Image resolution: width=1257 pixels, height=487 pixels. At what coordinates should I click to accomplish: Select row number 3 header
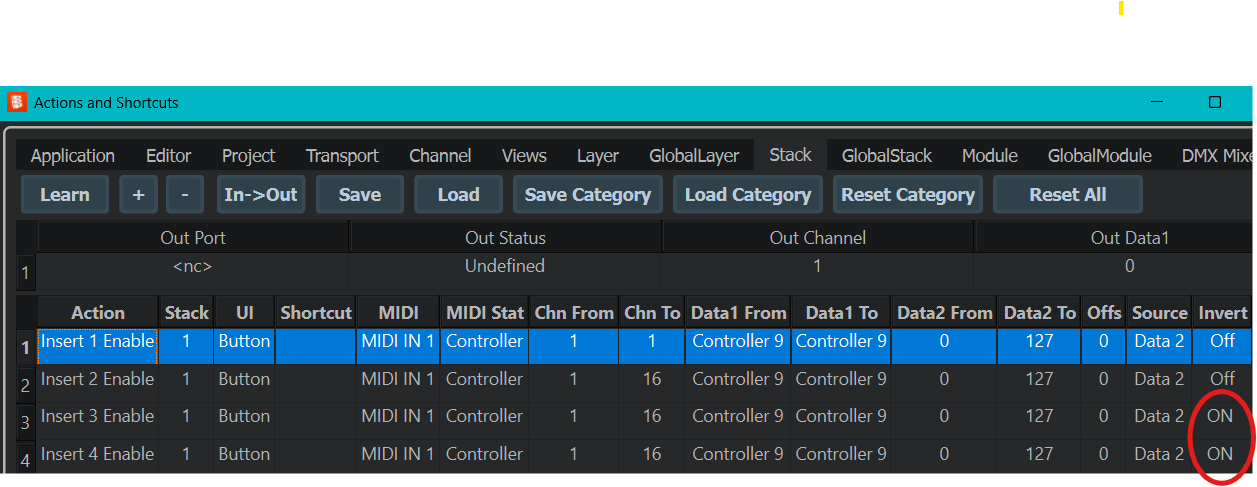click(26, 421)
